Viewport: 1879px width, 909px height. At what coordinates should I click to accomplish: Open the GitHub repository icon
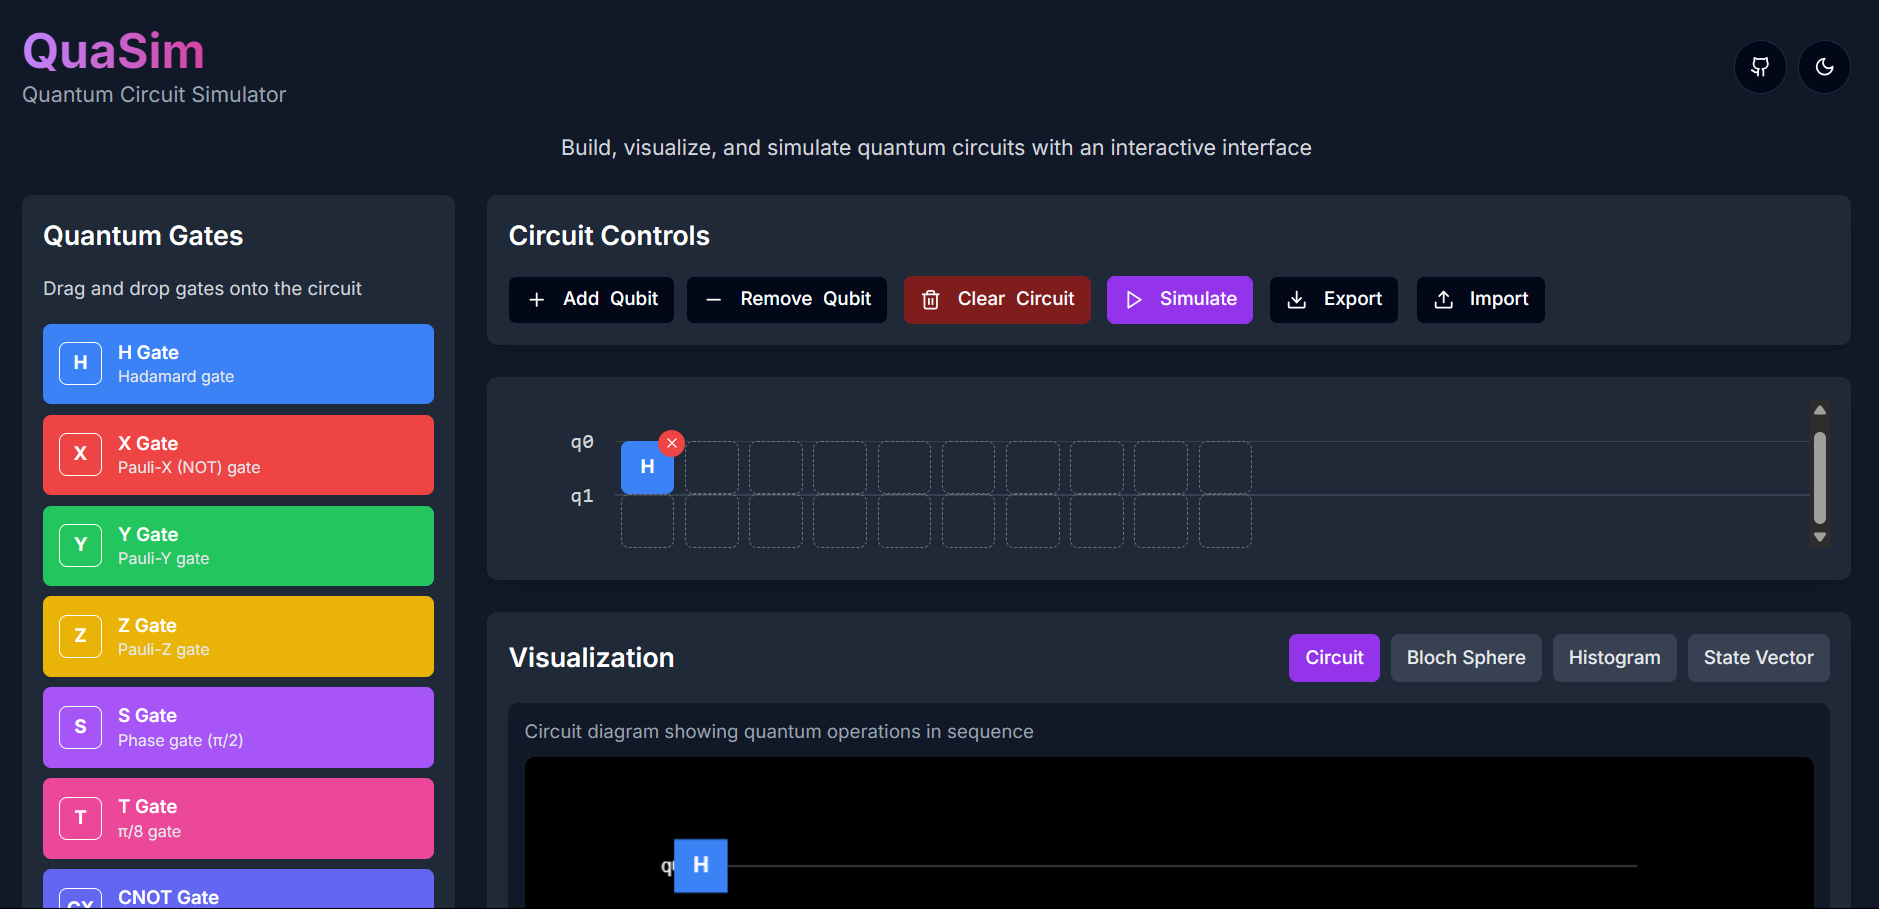1760,67
